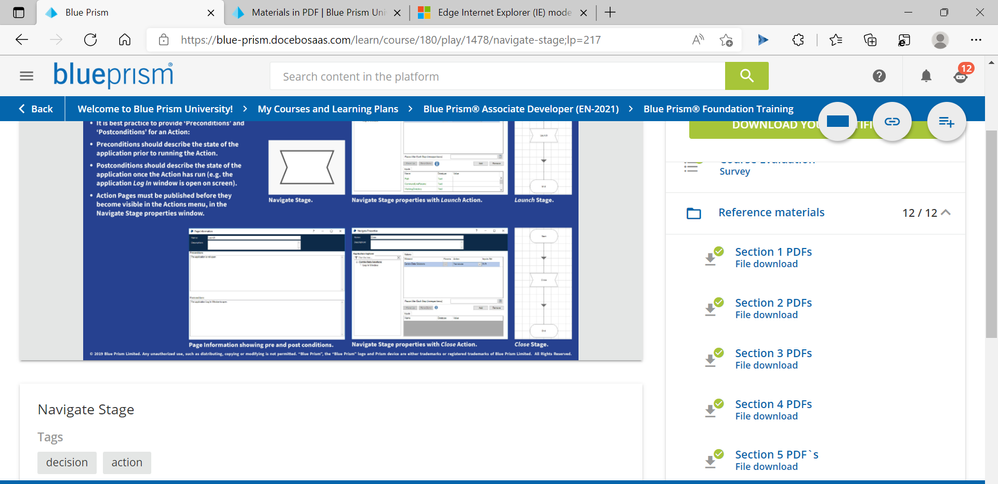Click the Back breadcrumb button

point(36,109)
